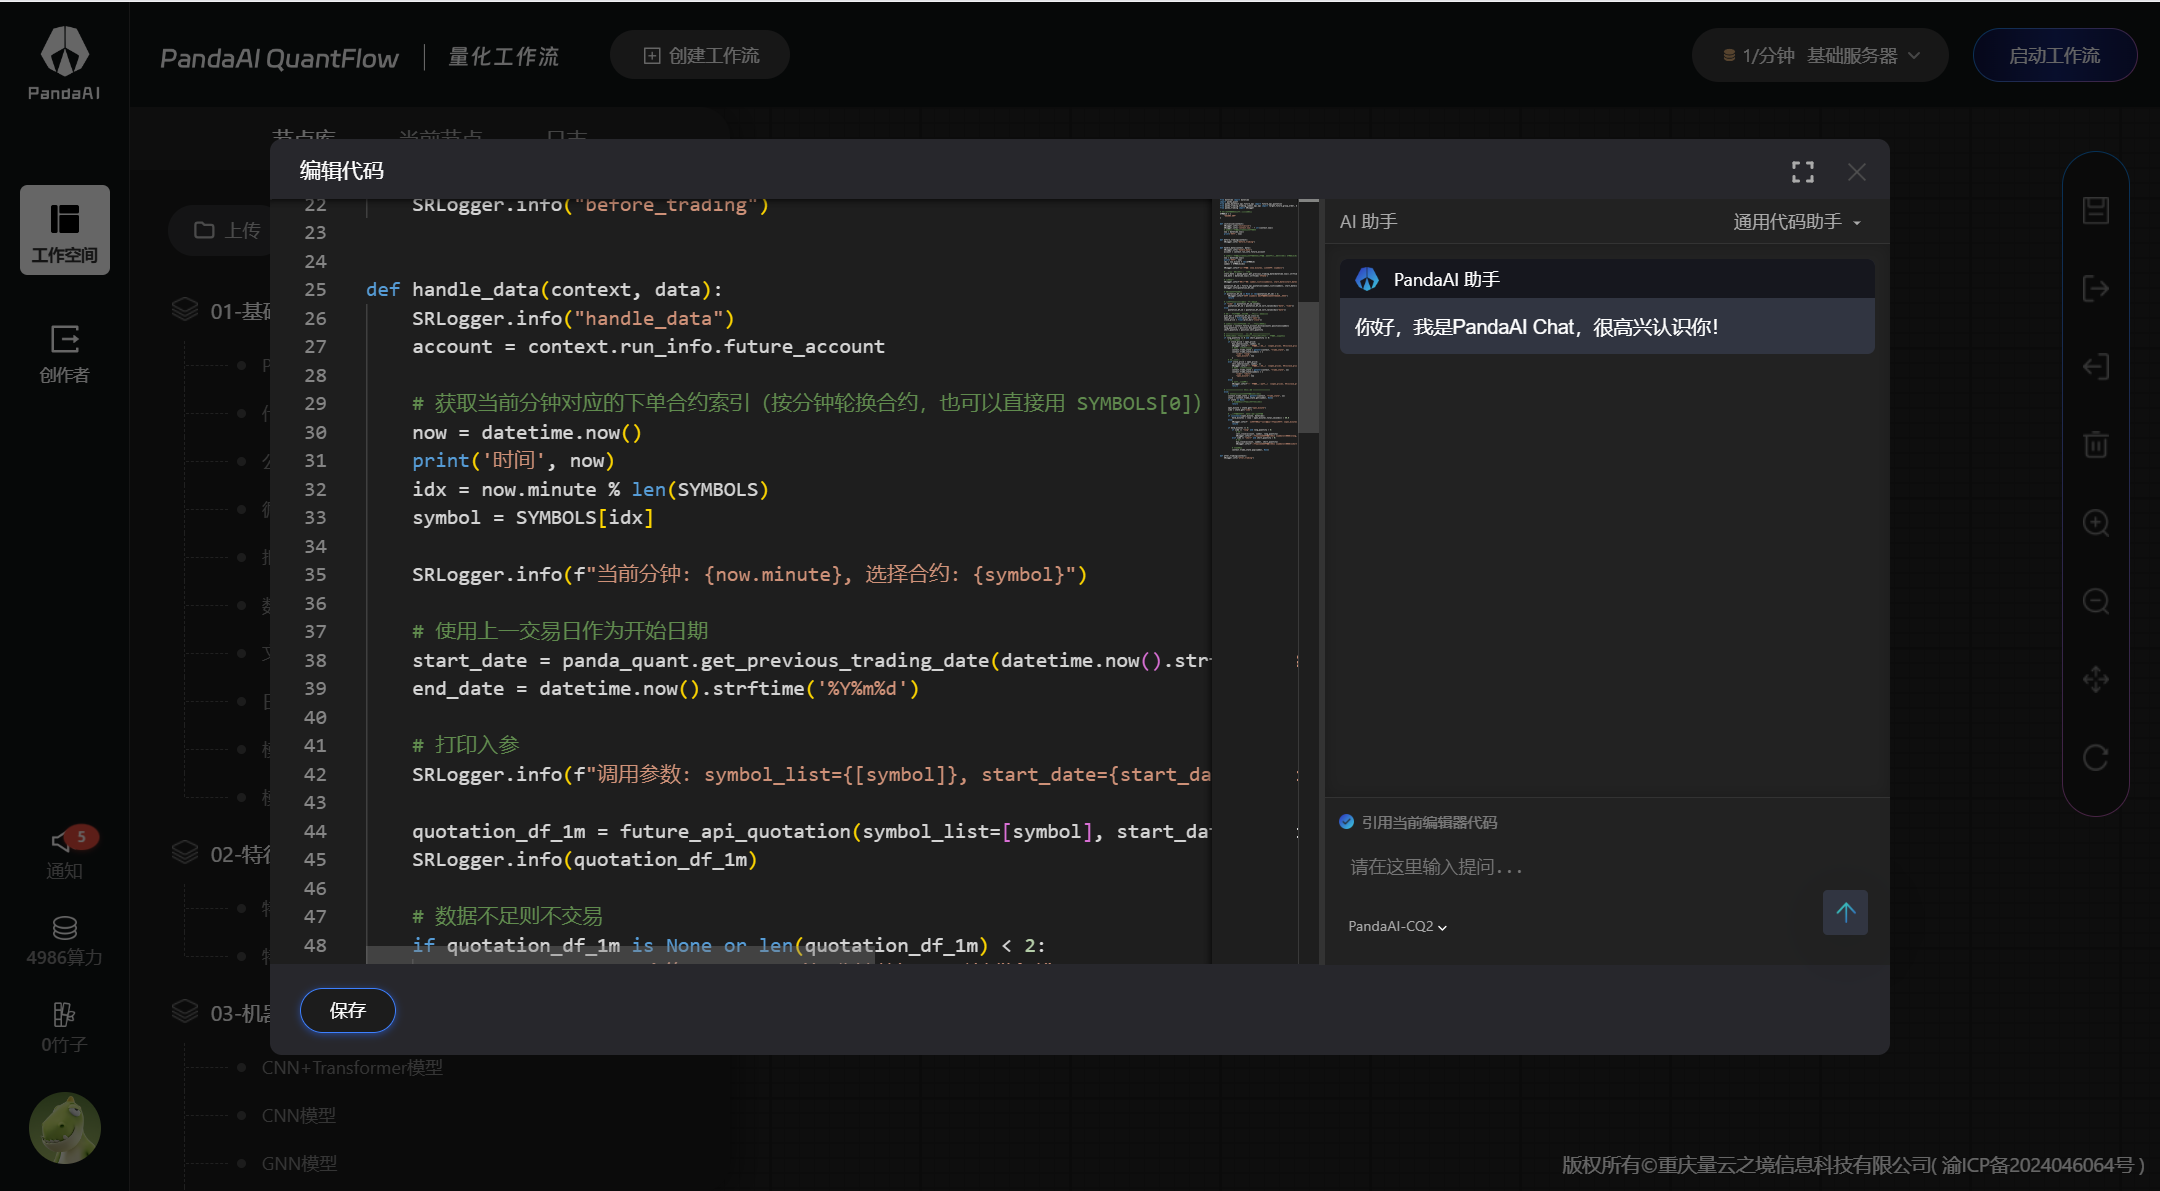Image resolution: width=2160 pixels, height=1191 pixels.
Task: Open the 工作空间 workspace sidebar item
Action: (65, 230)
